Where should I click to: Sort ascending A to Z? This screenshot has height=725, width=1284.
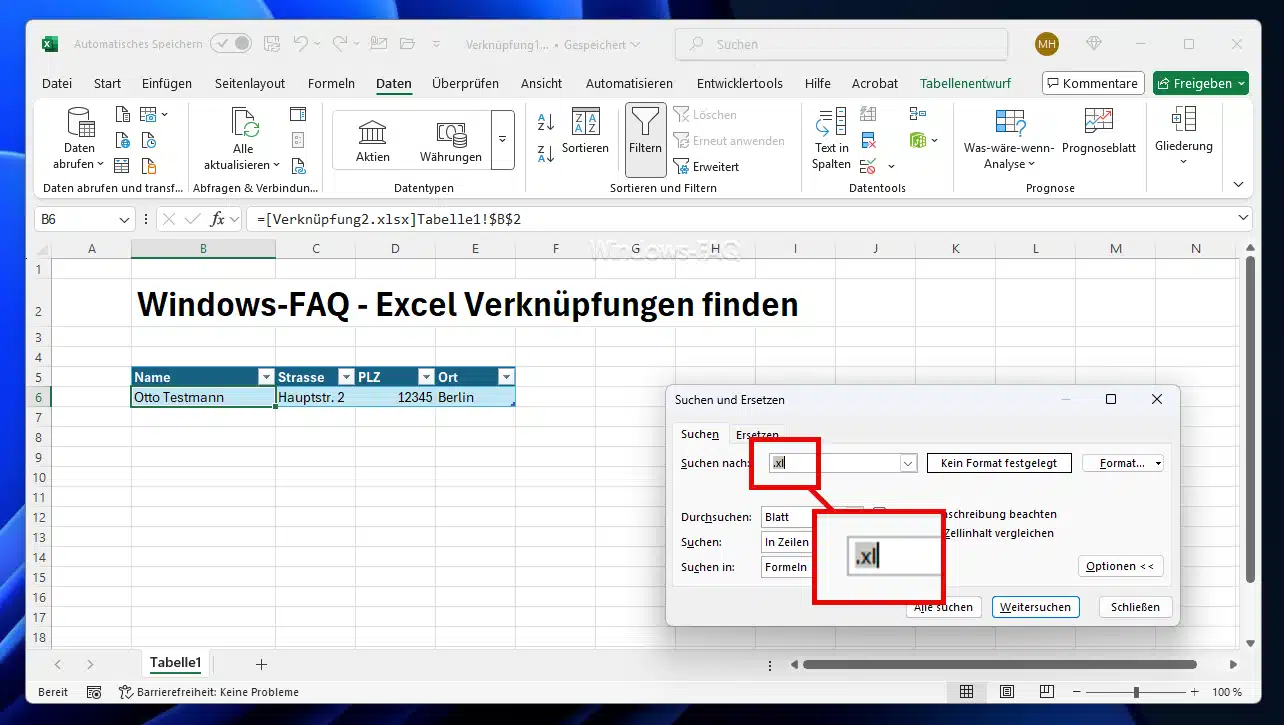point(546,122)
